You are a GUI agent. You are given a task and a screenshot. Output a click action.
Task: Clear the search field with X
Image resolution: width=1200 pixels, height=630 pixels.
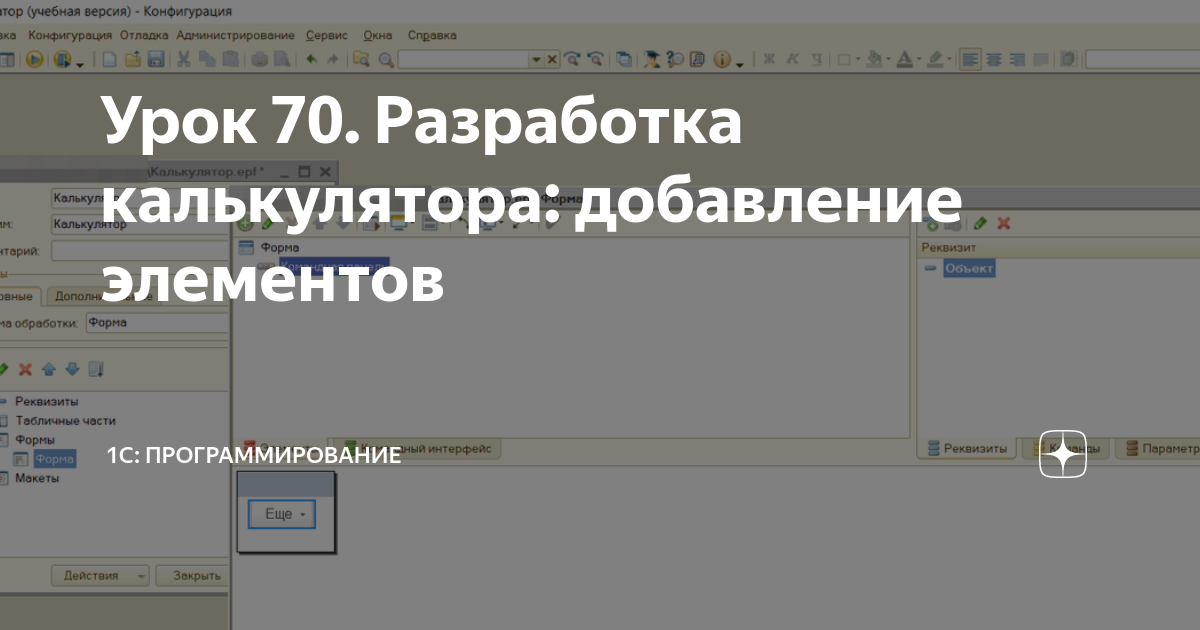pyautogui.click(x=551, y=60)
